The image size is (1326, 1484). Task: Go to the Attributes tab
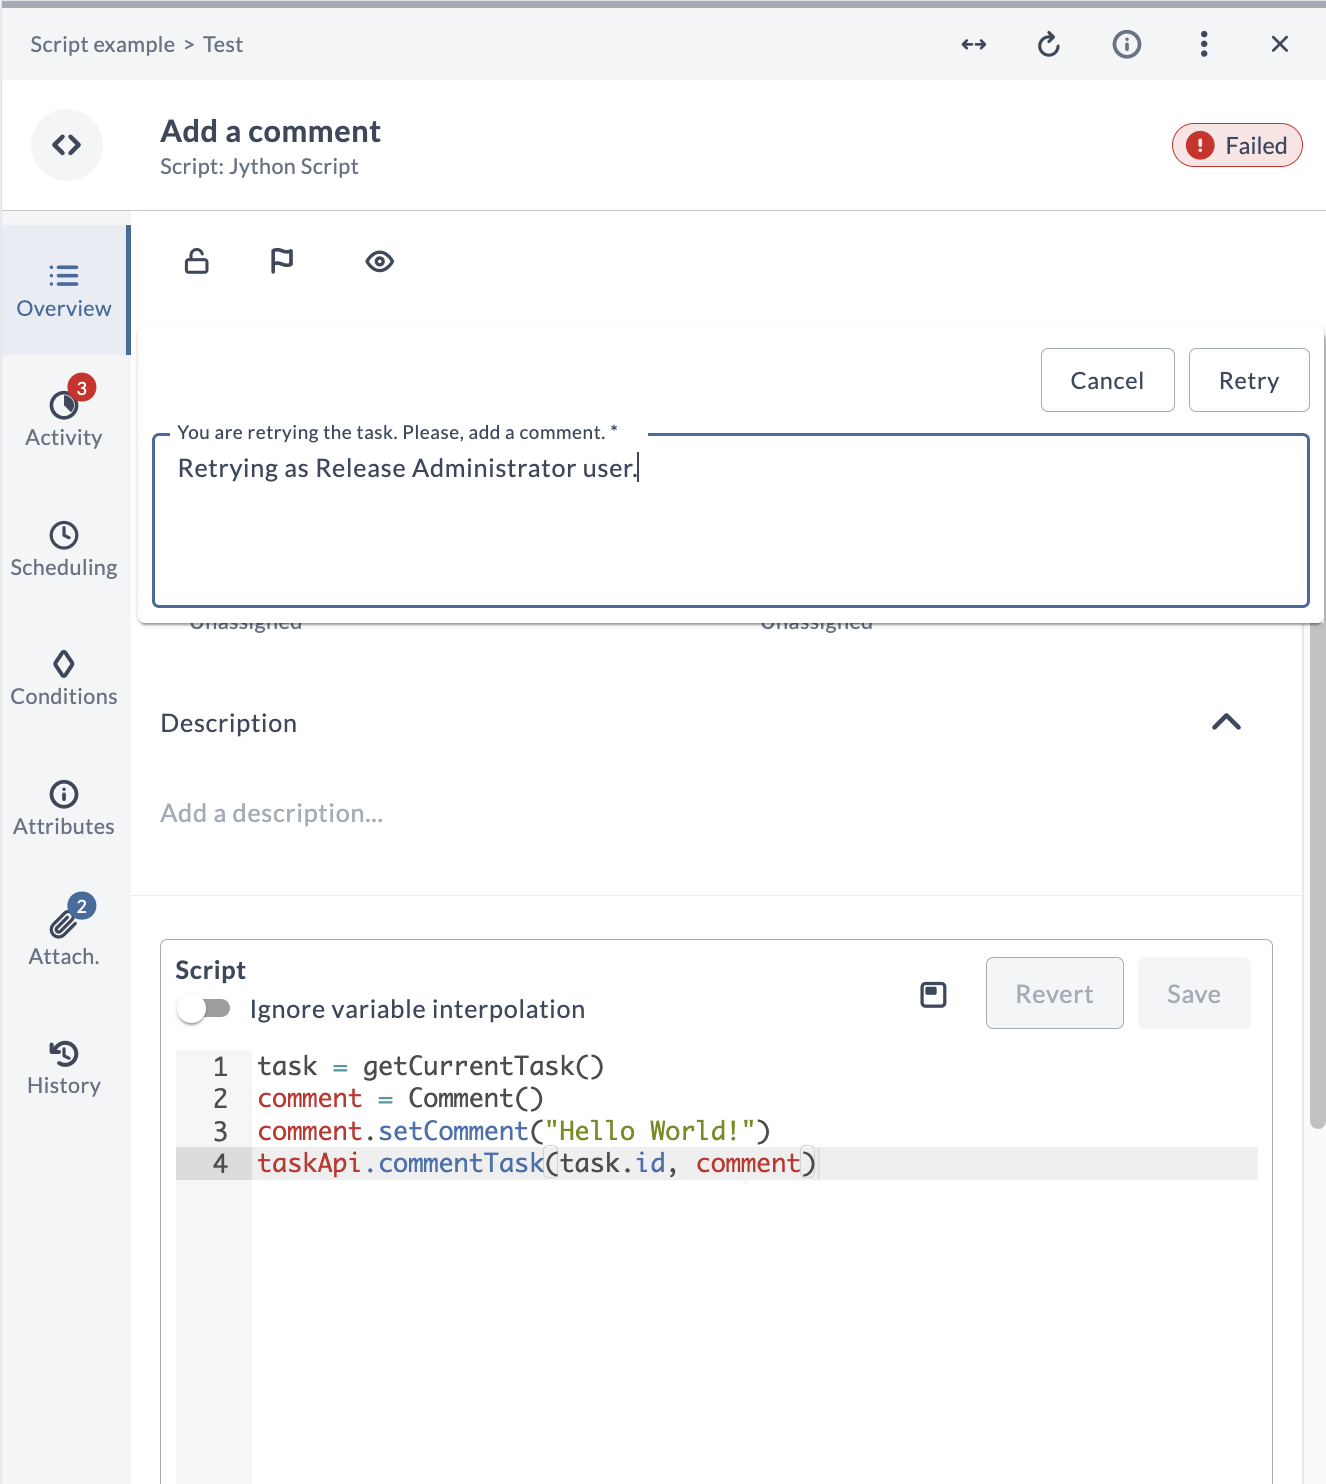[x=64, y=807]
